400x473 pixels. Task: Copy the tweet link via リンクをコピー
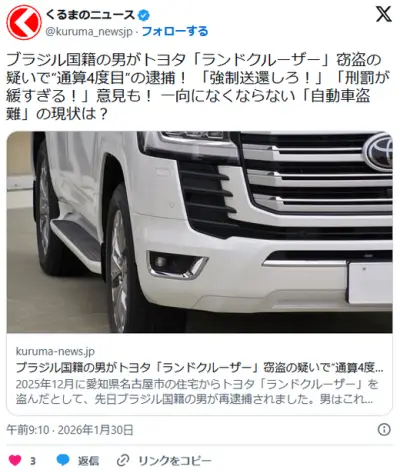tap(175, 461)
